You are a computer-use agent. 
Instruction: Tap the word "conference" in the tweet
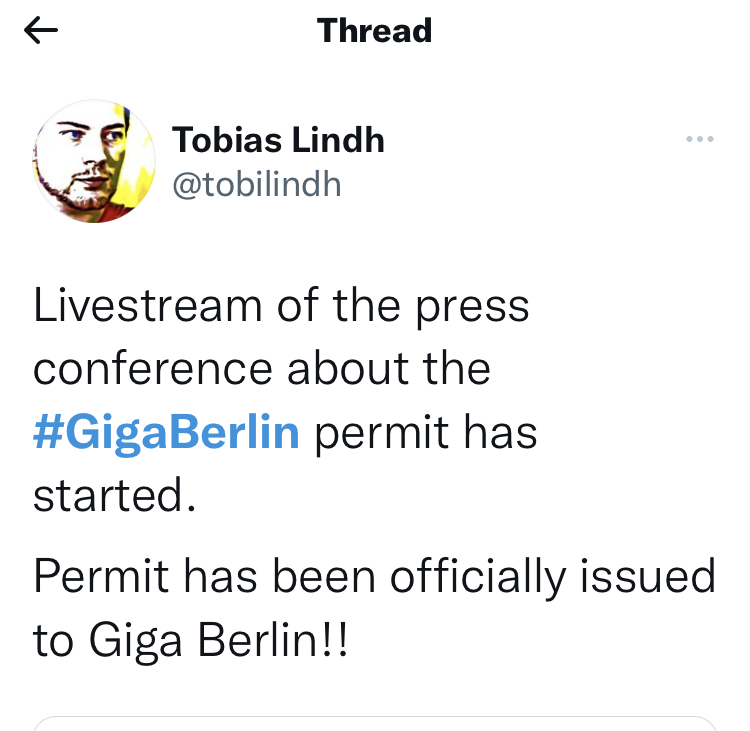pyautogui.click(x=152, y=369)
